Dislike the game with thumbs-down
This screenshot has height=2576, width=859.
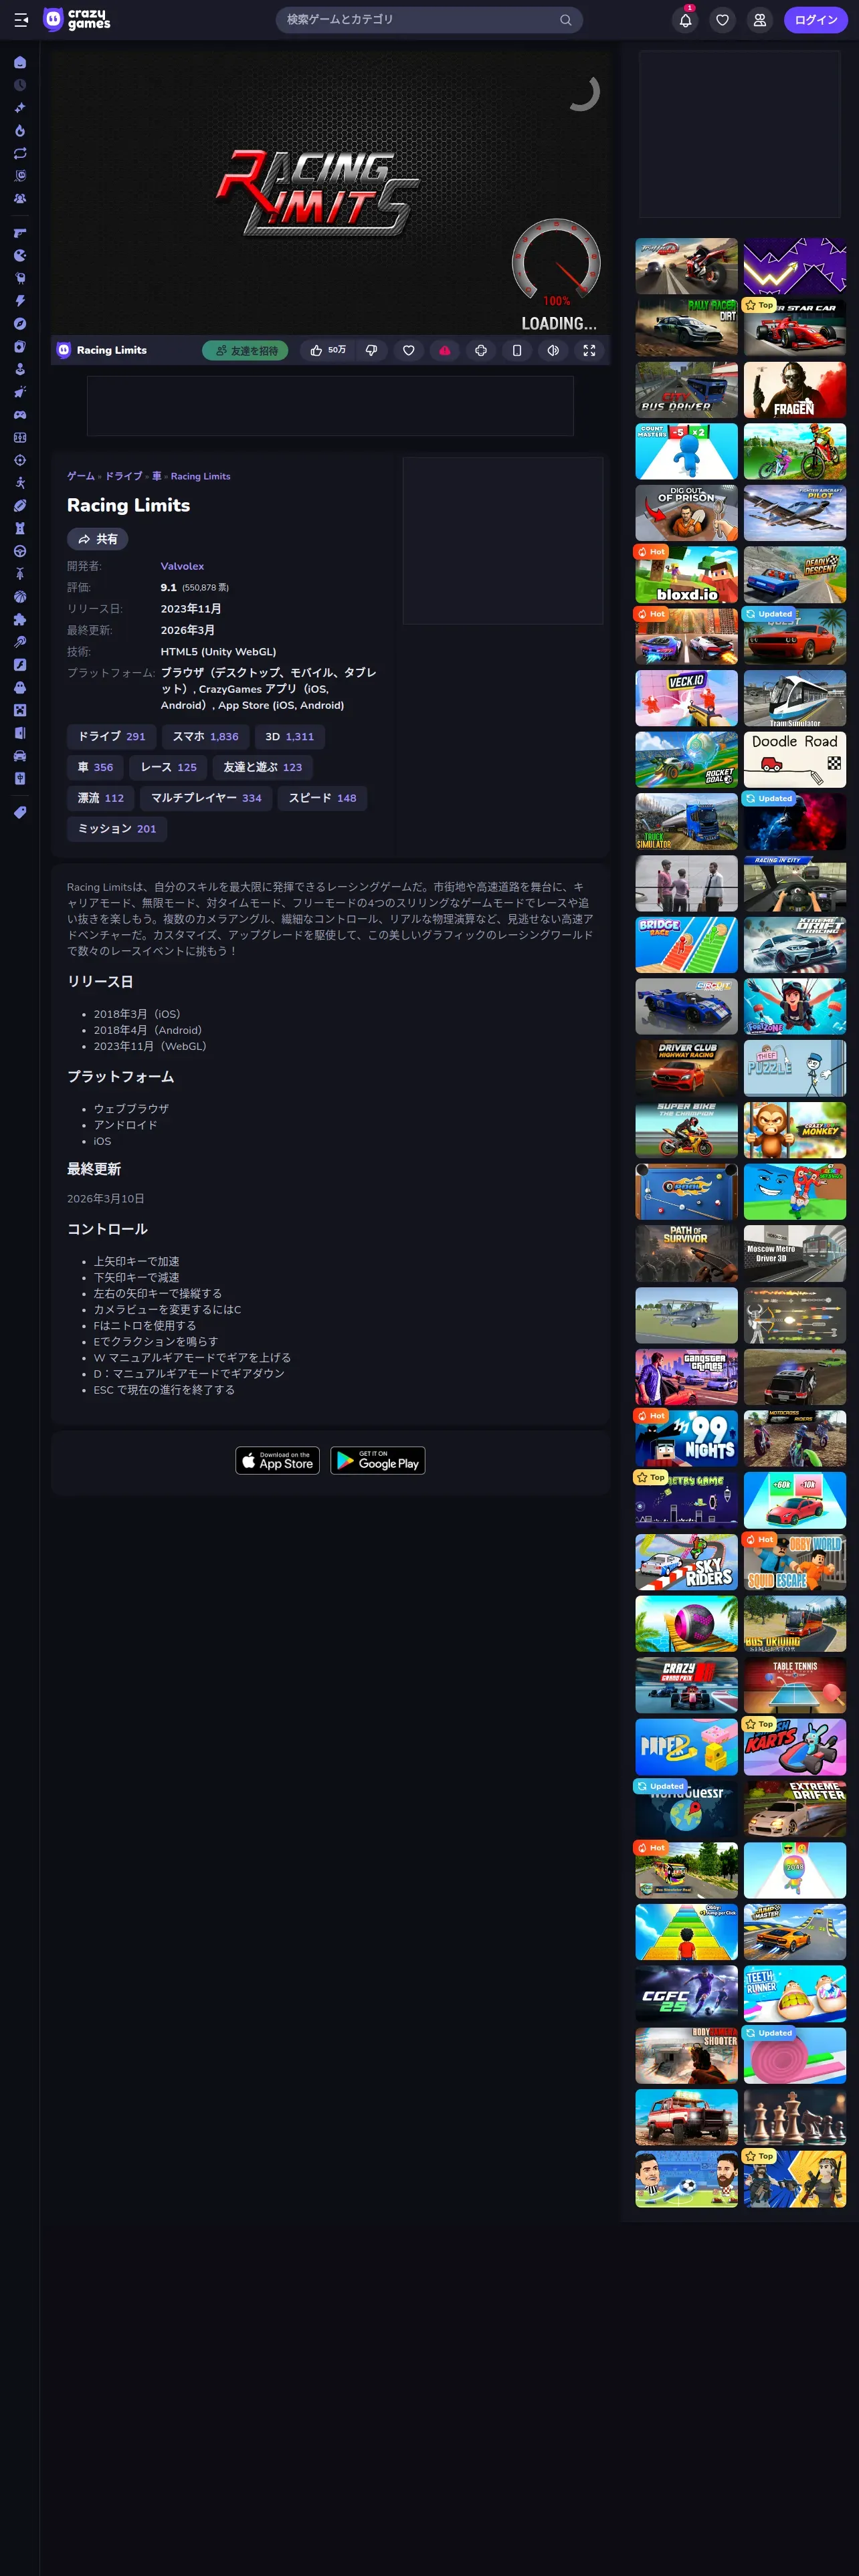click(x=372, y=350)
